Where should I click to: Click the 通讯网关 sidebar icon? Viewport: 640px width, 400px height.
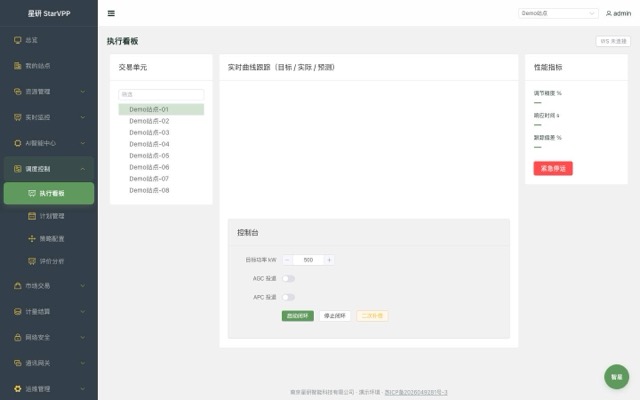click(x=18, y=363)
